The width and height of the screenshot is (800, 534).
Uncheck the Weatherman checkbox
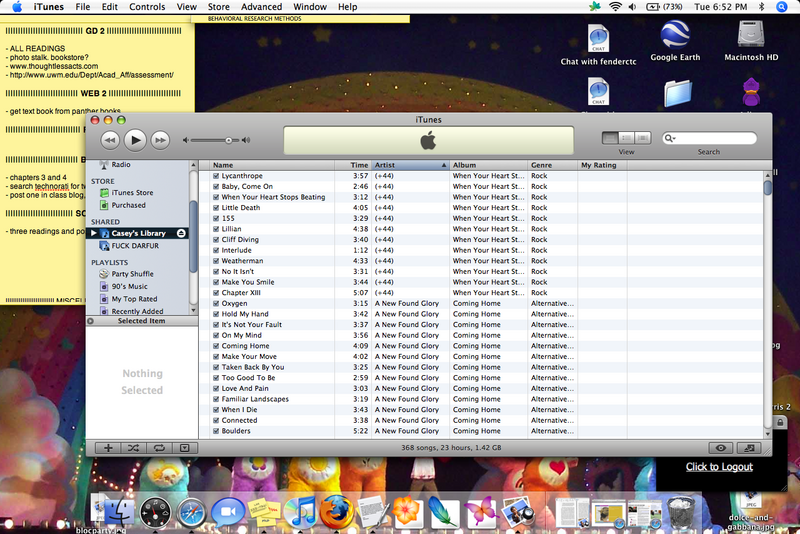click(216, 261)
